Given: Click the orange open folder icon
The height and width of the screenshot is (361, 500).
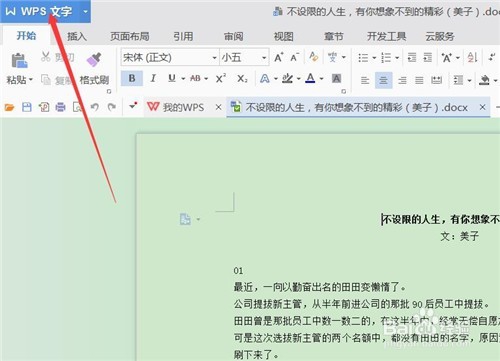Looking at the screenshot, I should tap(9, 107).
